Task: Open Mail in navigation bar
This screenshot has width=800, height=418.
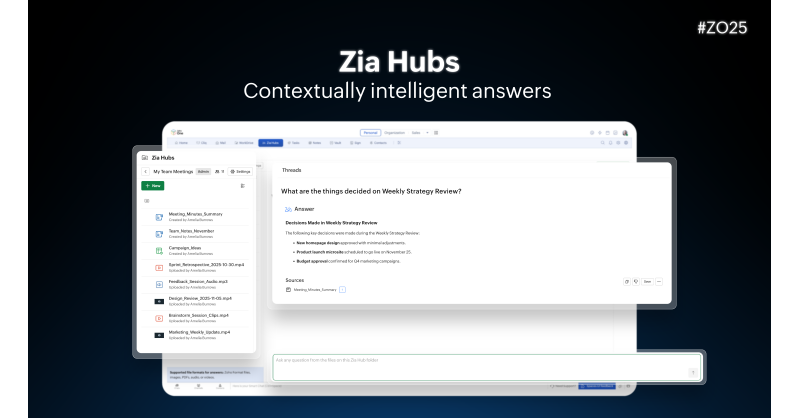Action: pyautogui.click(x=221, y=143)
